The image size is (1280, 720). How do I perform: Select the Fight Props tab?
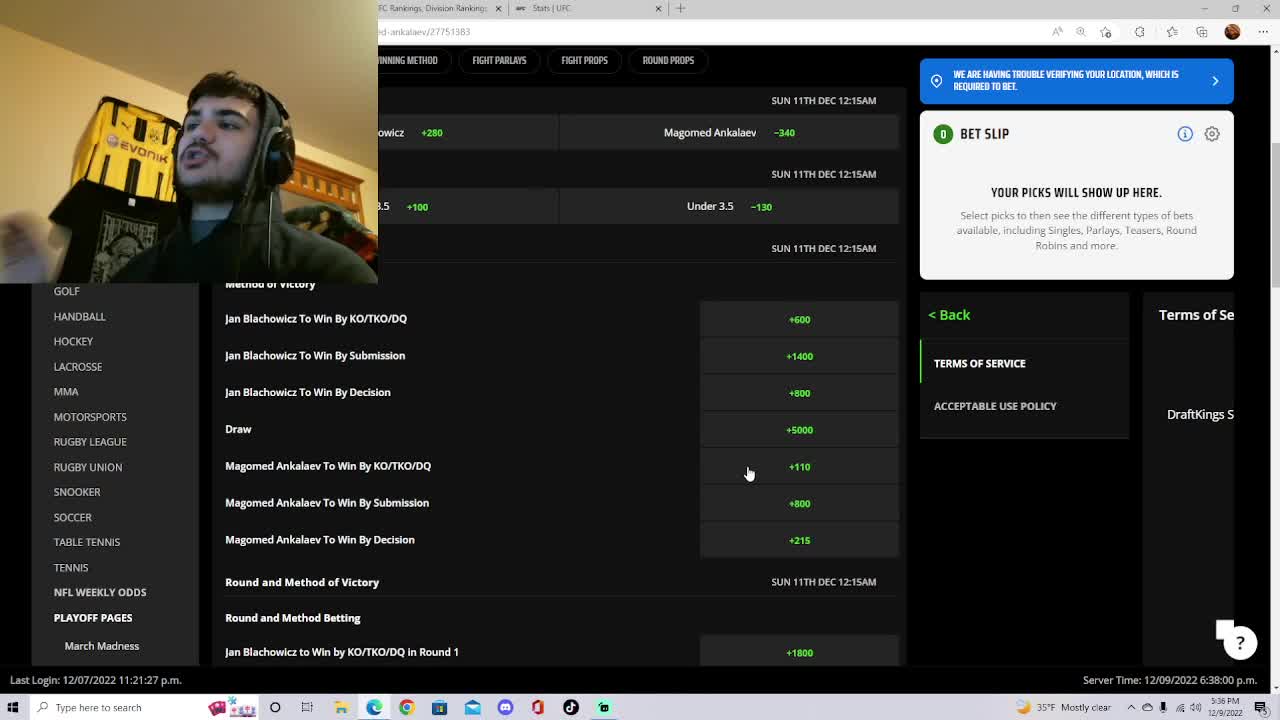tap(584, 60)
